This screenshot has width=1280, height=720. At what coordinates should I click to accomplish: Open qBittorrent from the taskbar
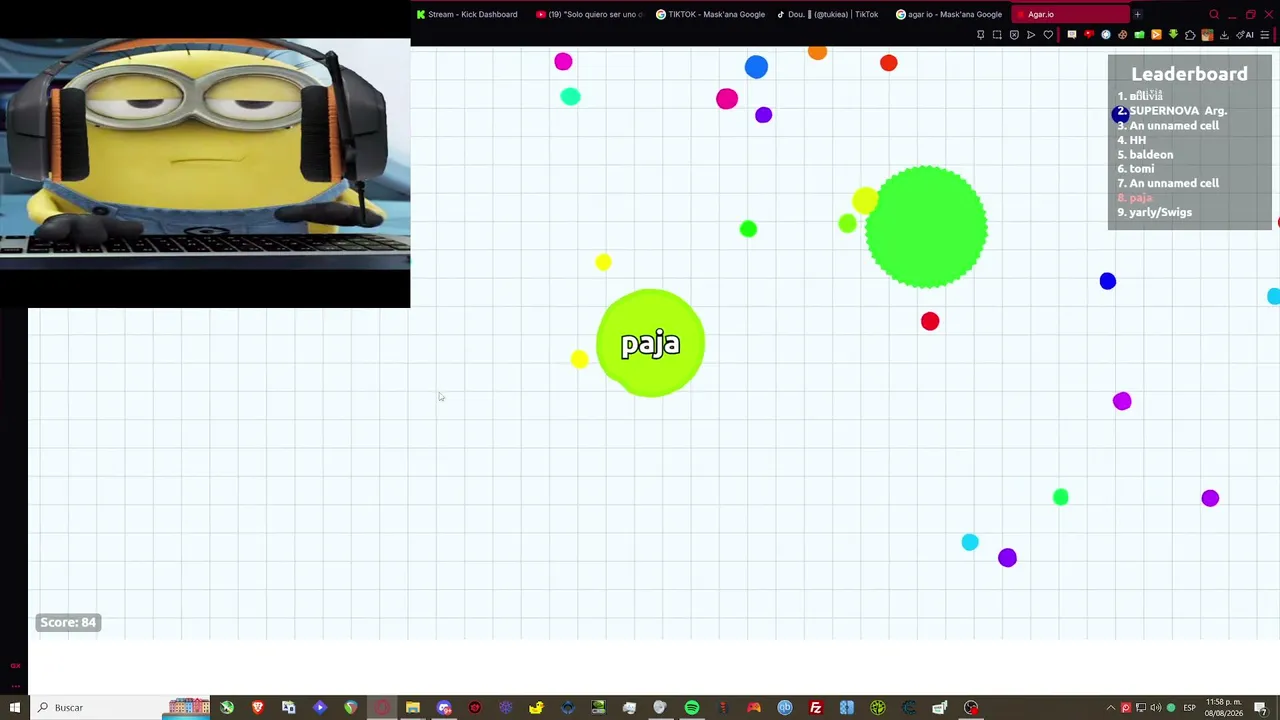[785, 708]
